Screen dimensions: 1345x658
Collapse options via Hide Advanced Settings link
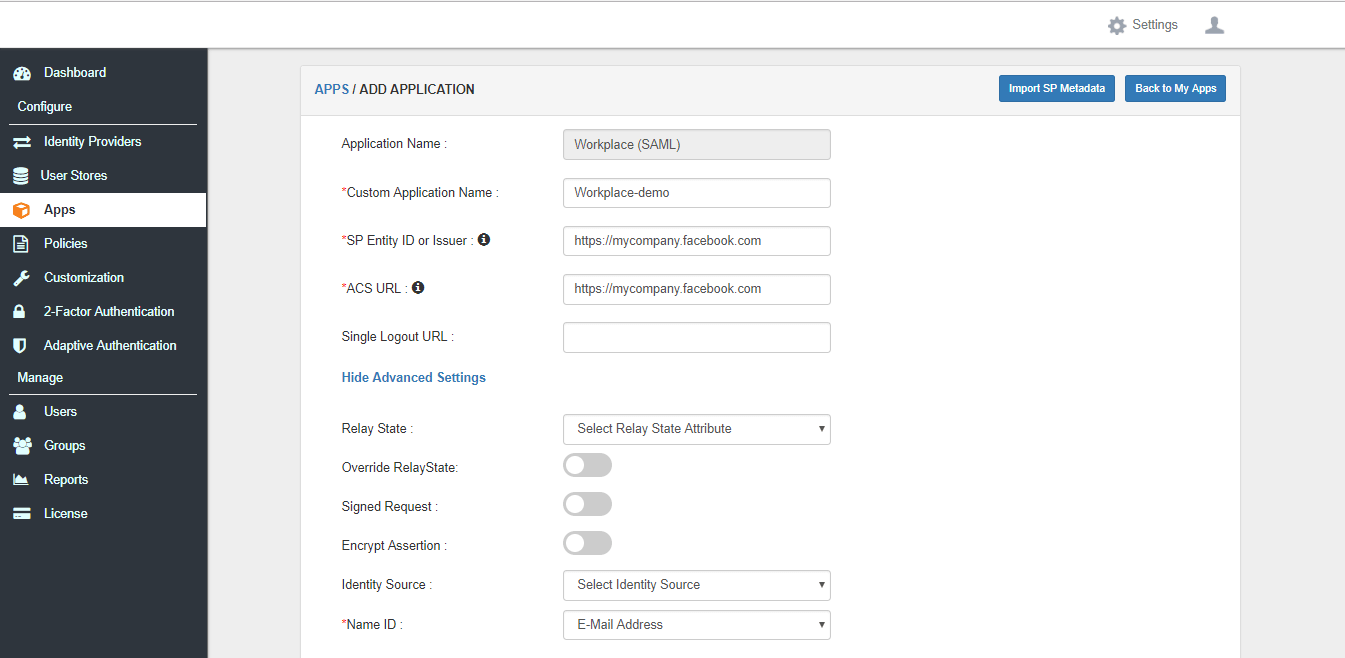coord(413,378)
